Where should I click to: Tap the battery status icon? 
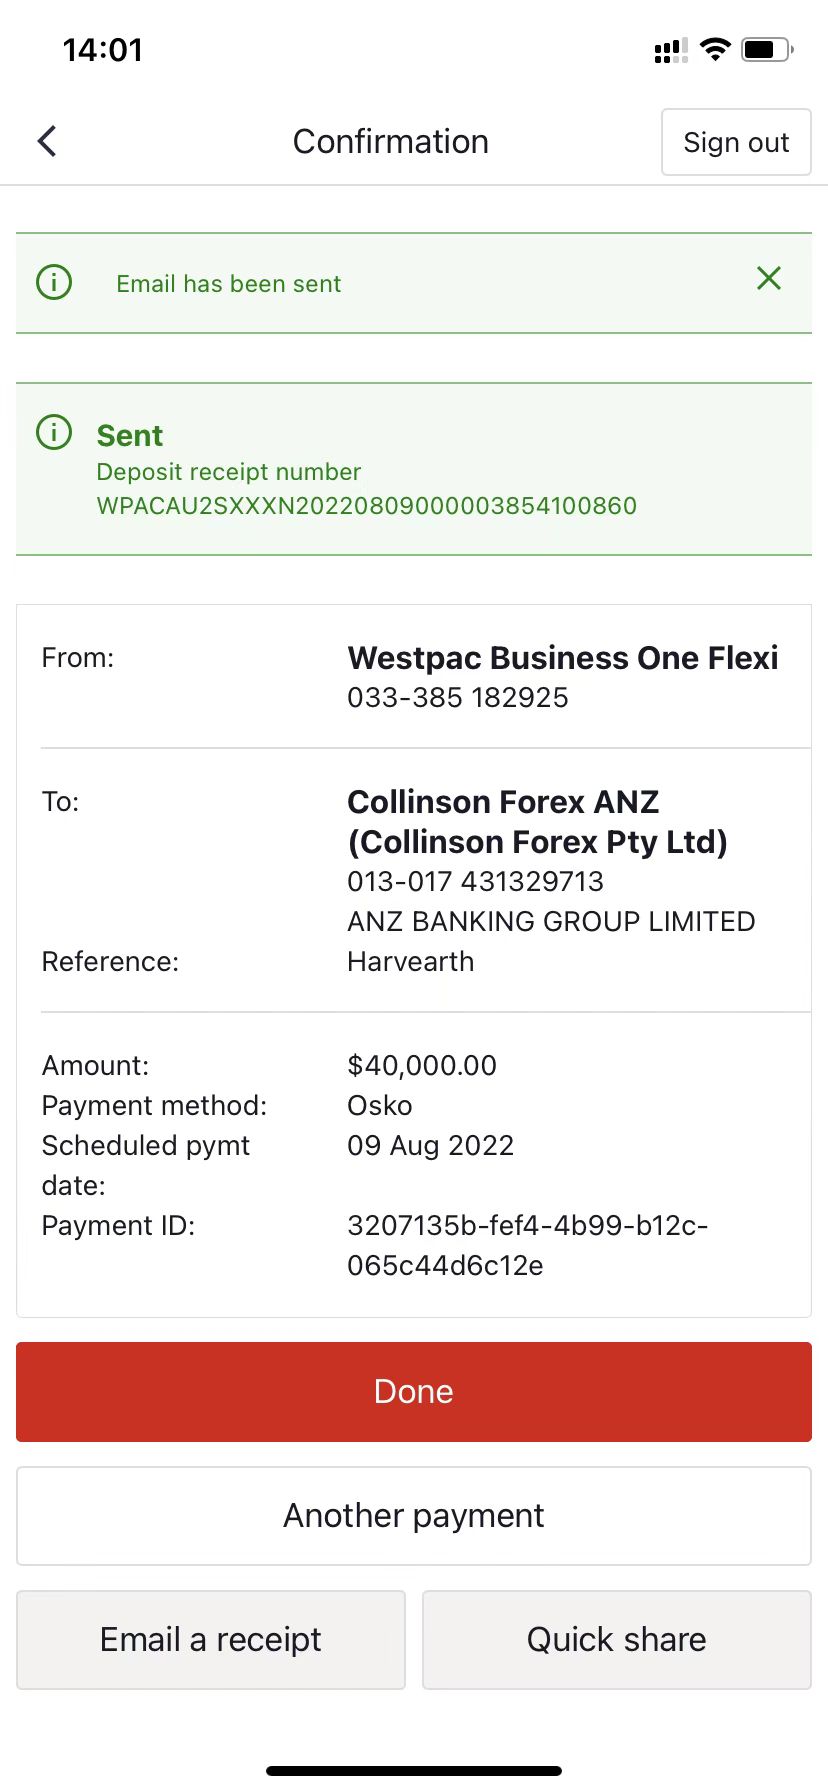pyautogui.click(x=767, y=49)
